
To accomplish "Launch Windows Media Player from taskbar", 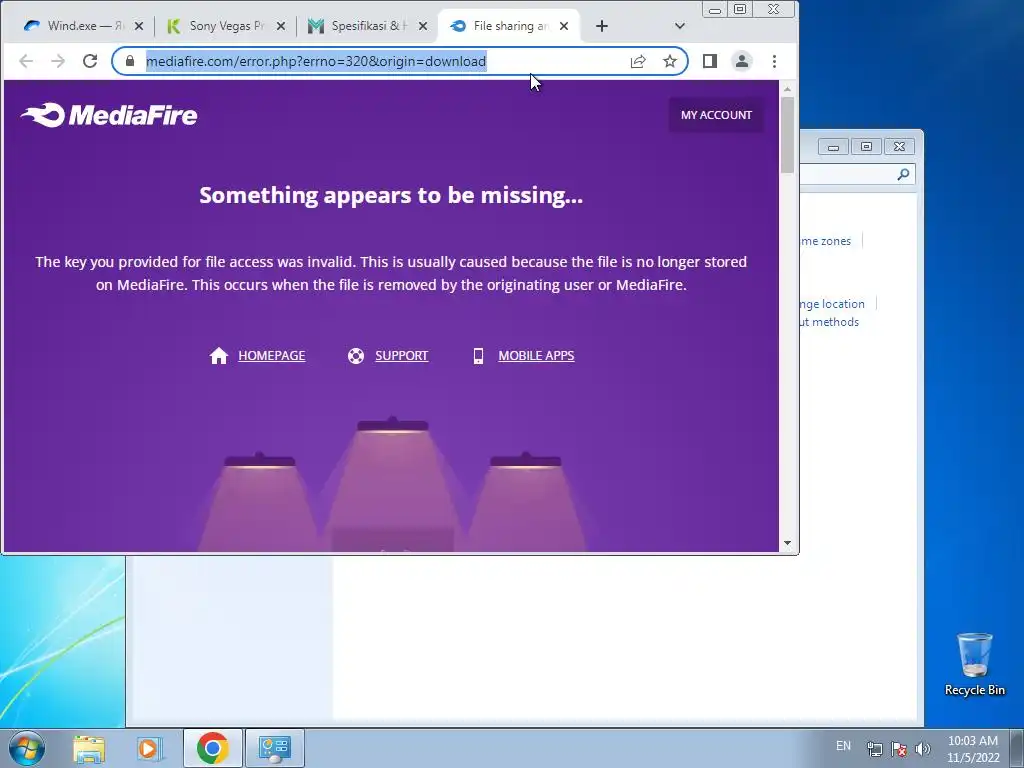I will [x=150, y=748].
